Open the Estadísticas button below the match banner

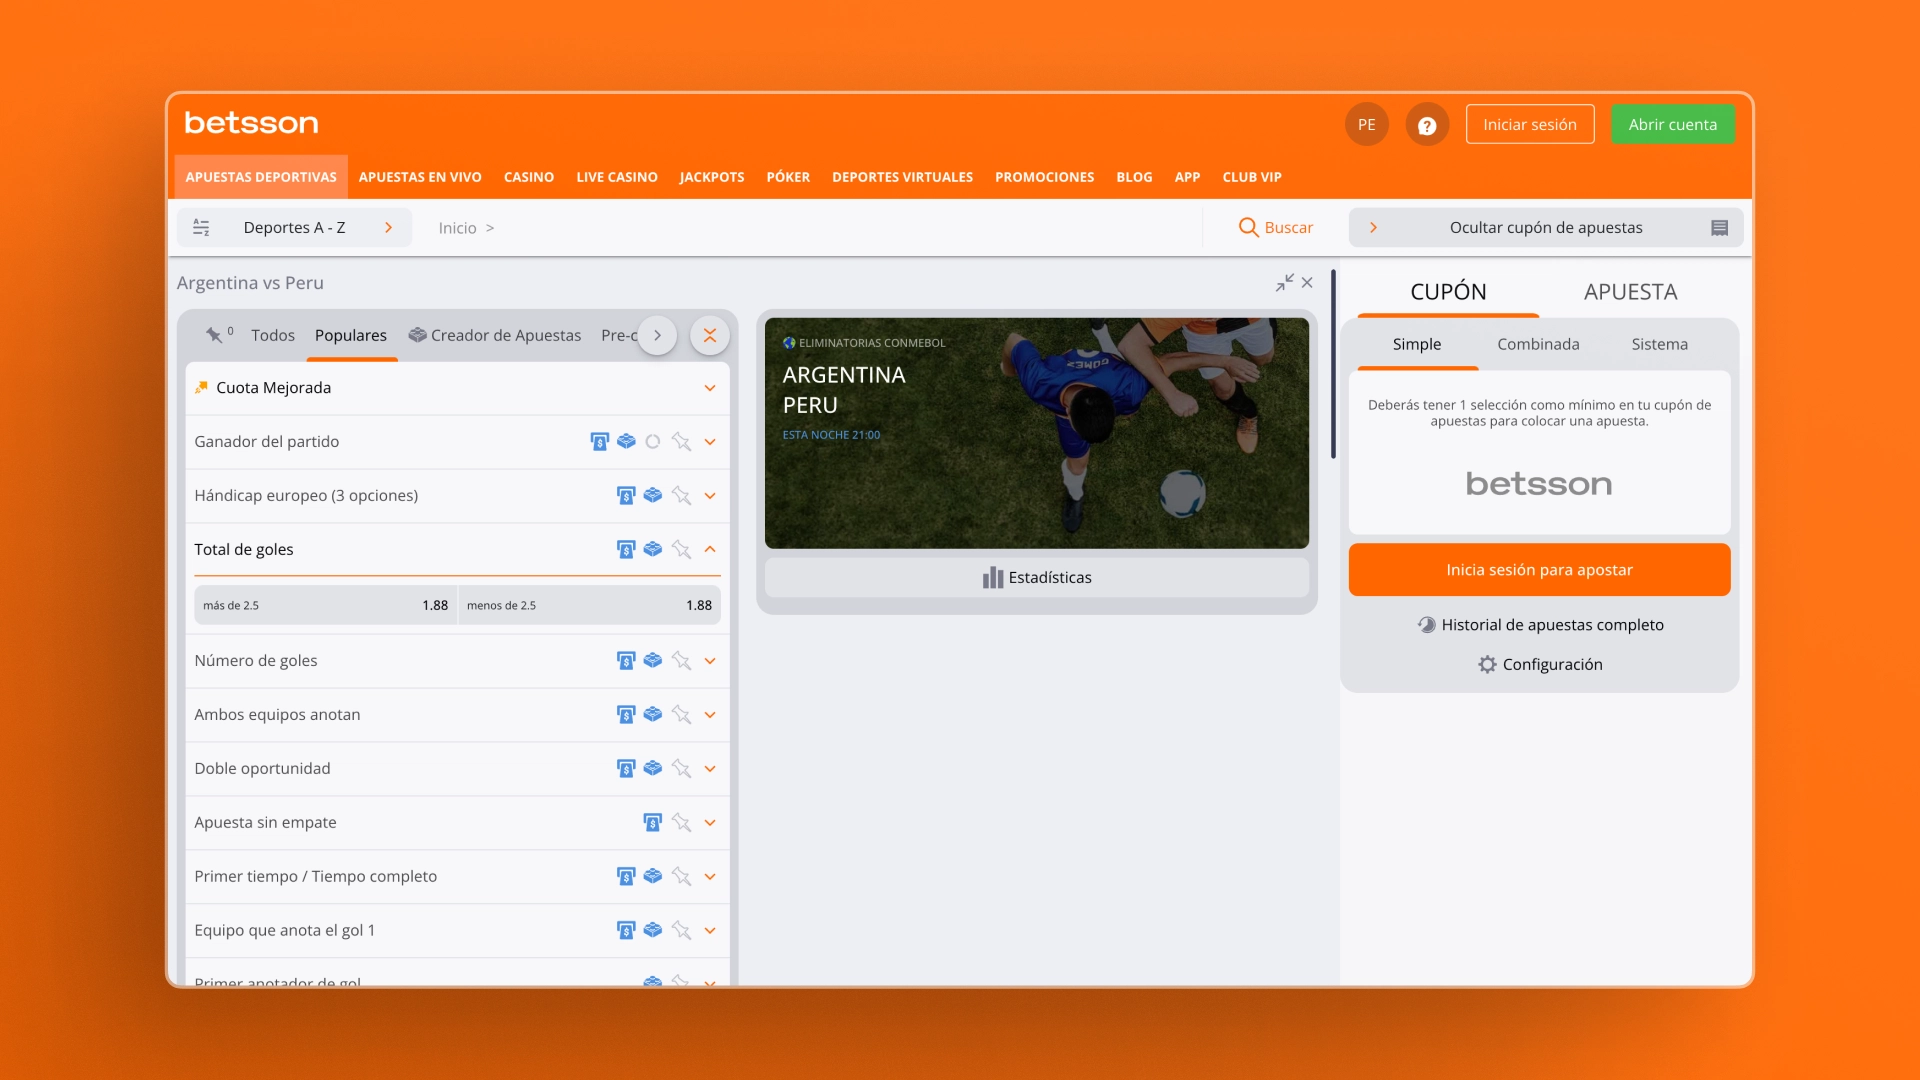pyautogui.click(x=1037, y=577)
